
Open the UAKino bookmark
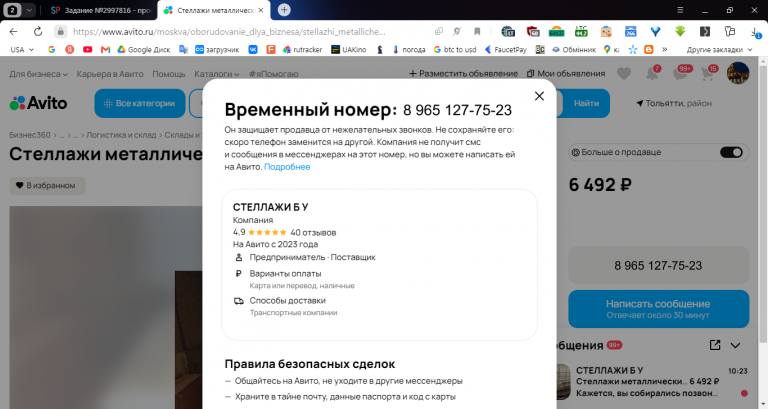(x=349, y=49)
